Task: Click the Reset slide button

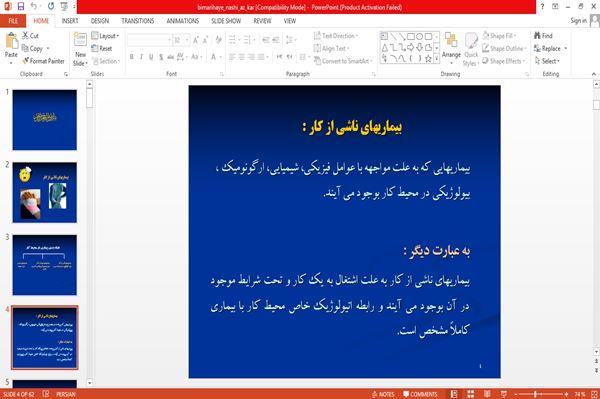Action: (102, 48)
